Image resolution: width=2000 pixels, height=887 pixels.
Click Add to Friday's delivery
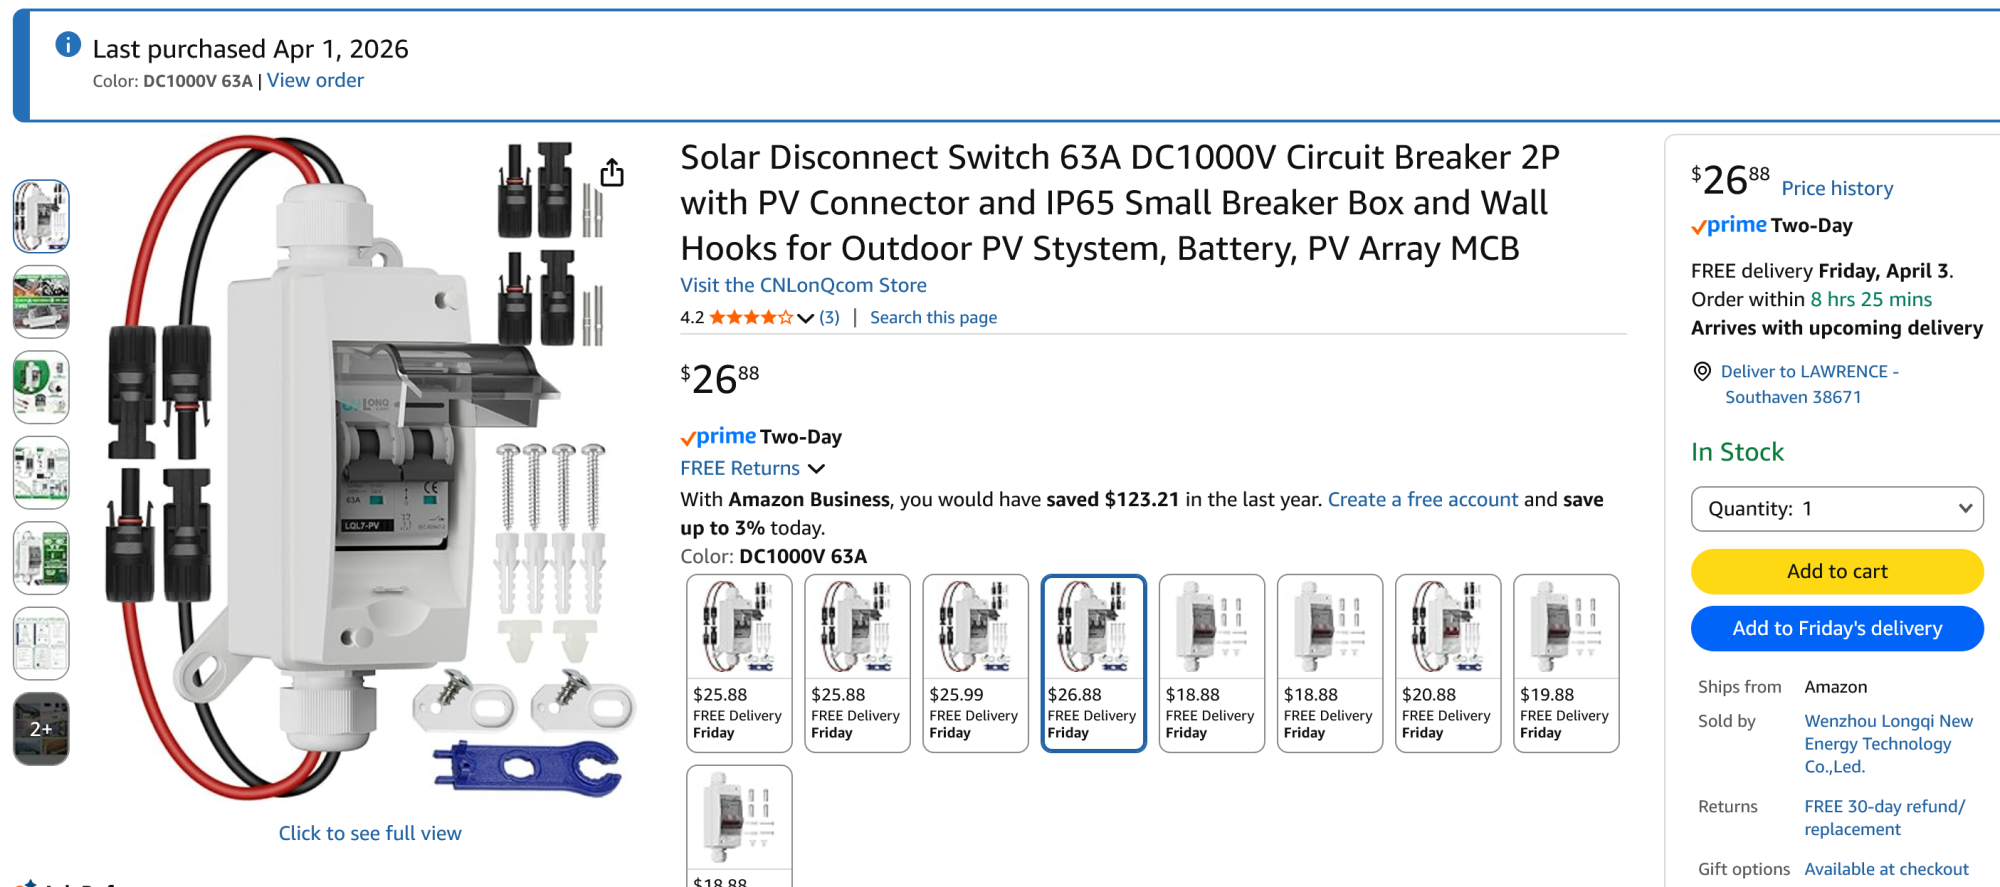[1836, 628]
